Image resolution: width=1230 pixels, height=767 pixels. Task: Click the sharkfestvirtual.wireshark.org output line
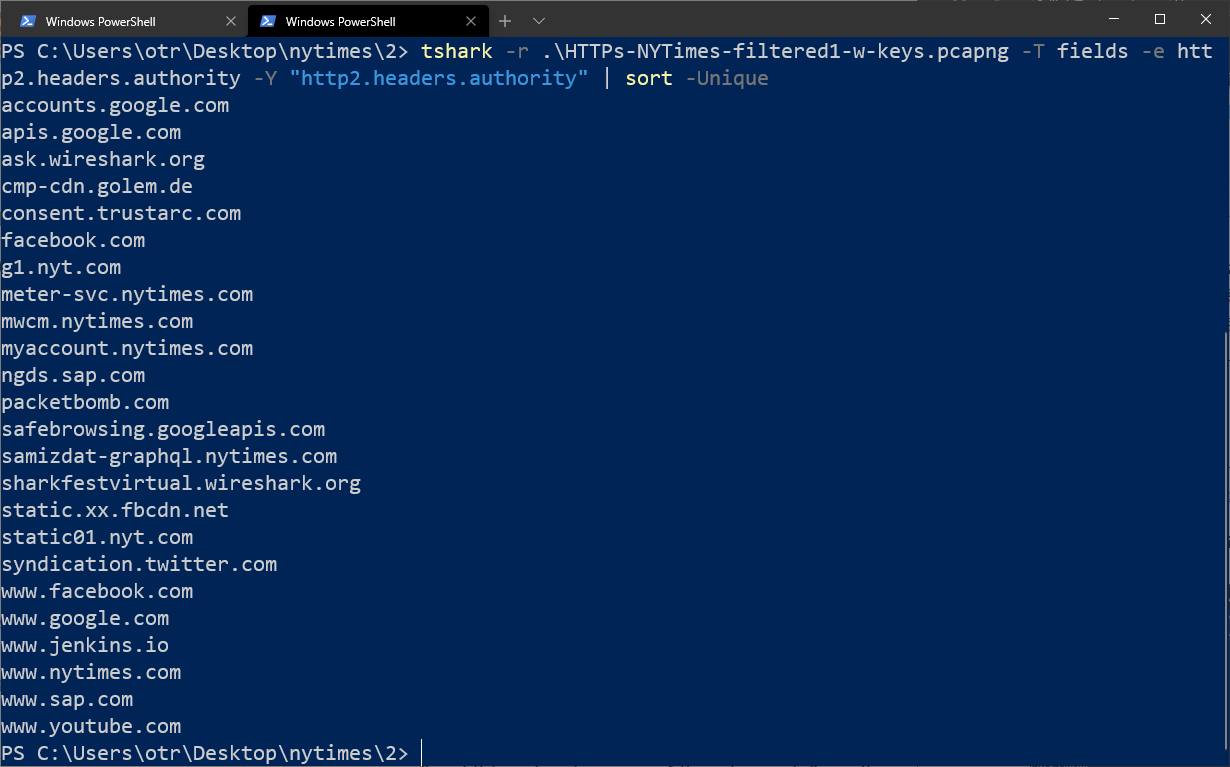click(181, 483)
